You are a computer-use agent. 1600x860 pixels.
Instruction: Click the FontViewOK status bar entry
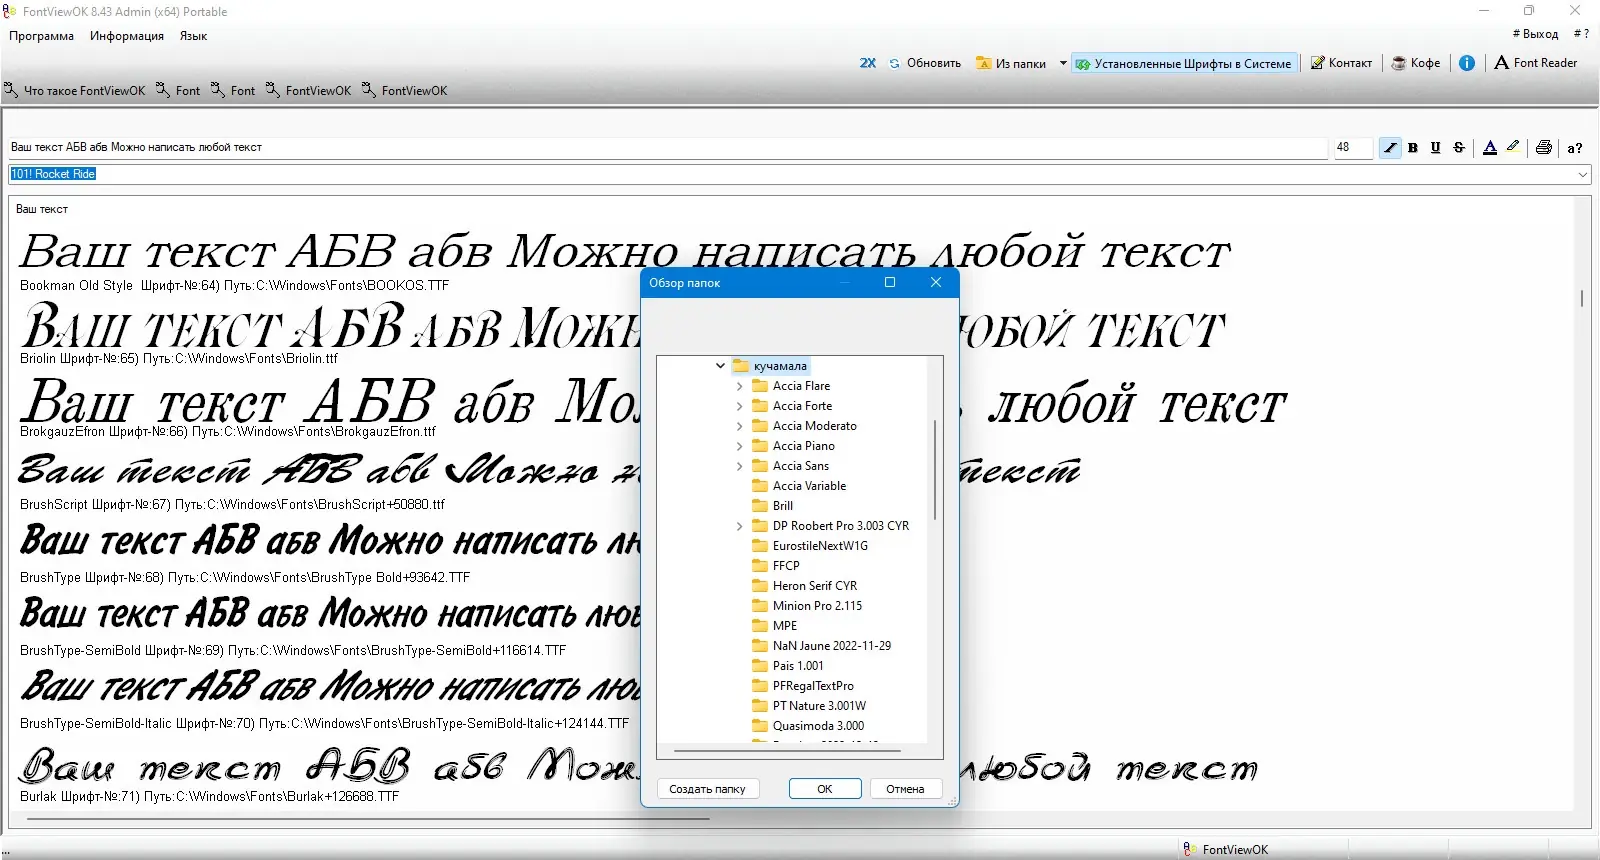point(1226,849)
